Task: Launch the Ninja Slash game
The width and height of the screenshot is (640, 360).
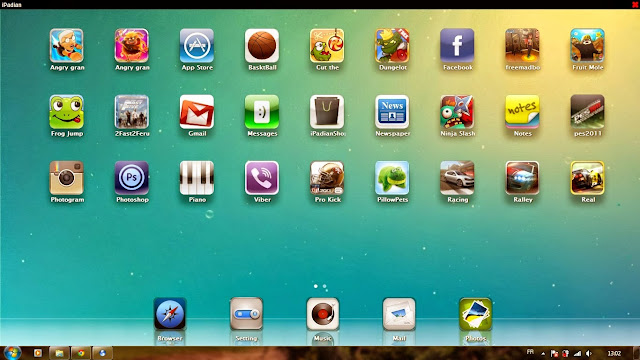Action: [x=457, y=112]
